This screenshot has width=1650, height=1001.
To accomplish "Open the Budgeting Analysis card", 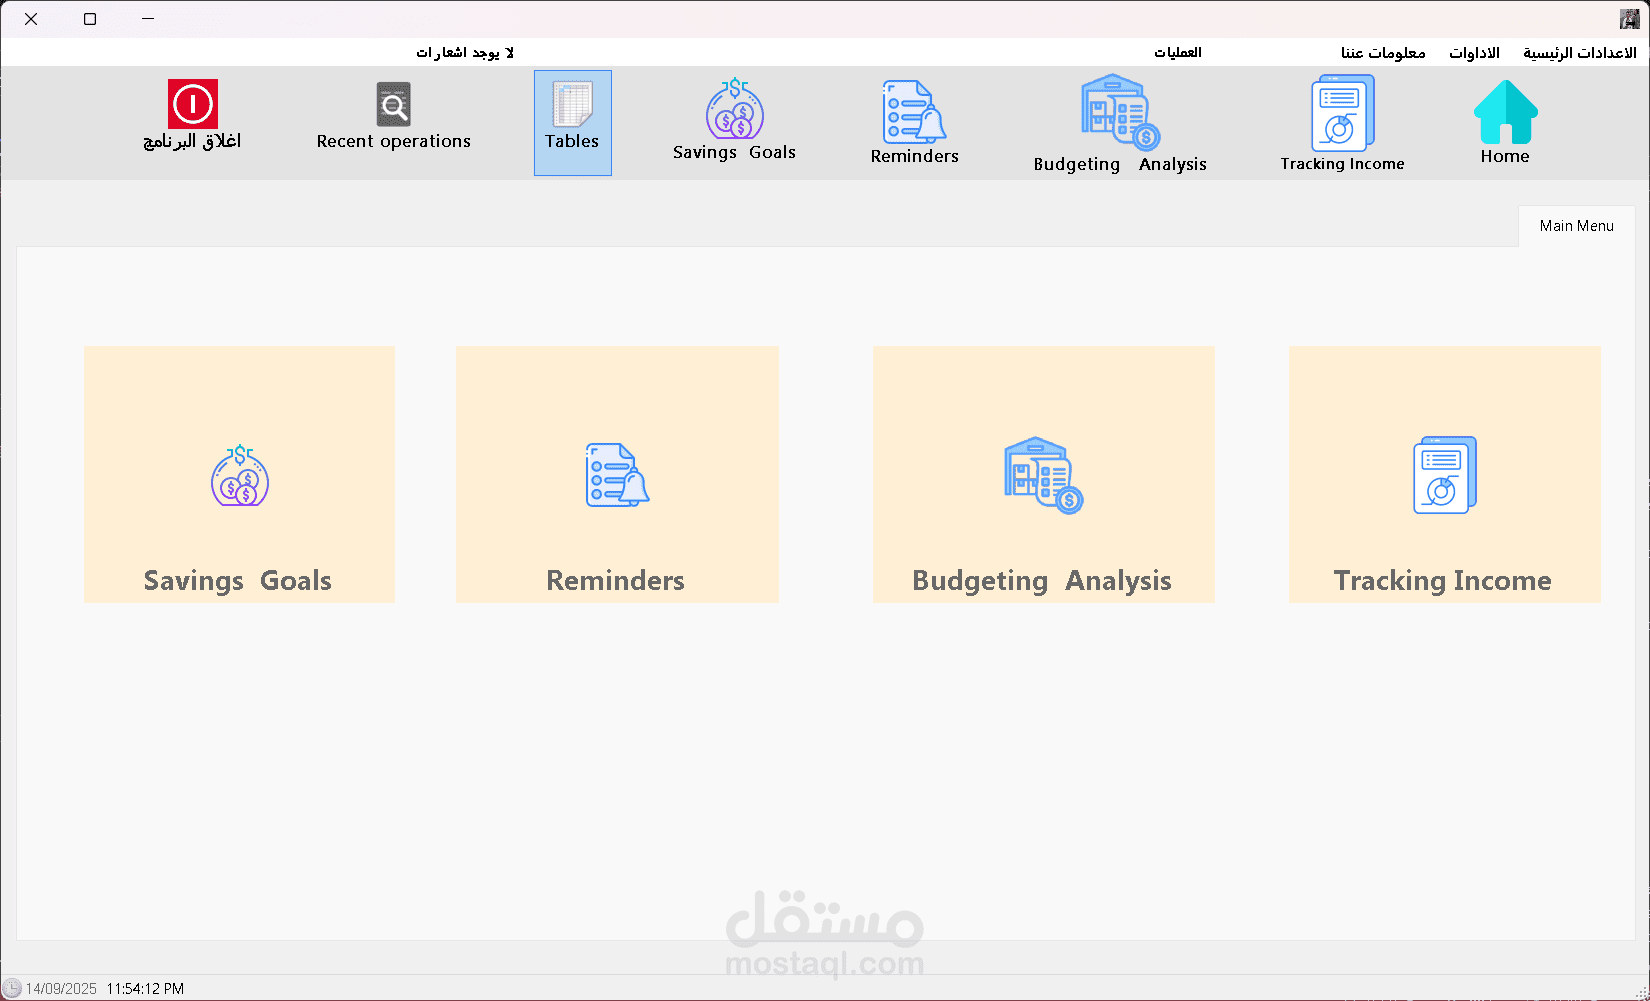I will tap(1044, 474).
